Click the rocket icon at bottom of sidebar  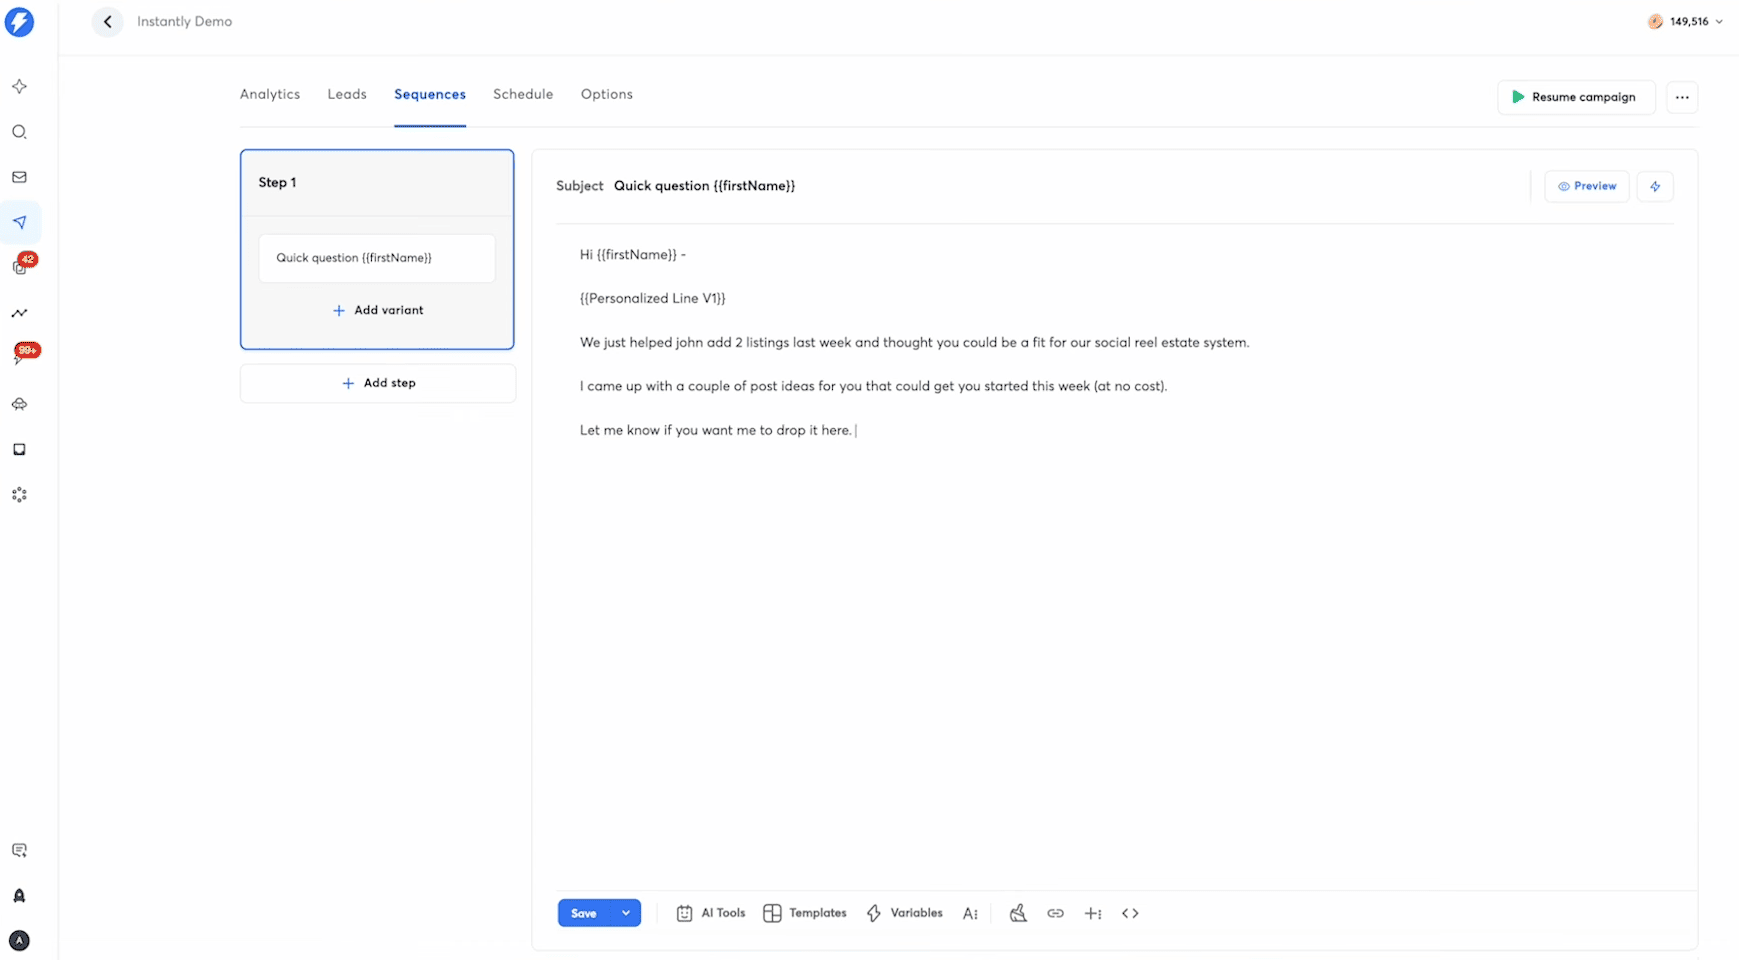click(x=19, y=896)
